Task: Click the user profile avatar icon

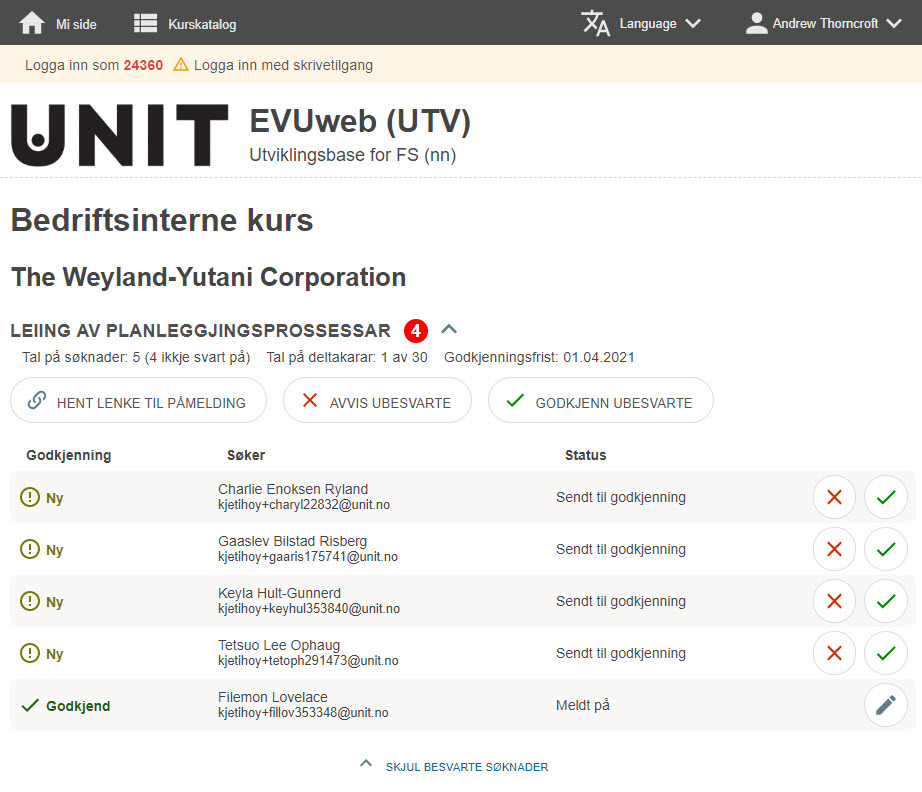Action: coord(757,24)
